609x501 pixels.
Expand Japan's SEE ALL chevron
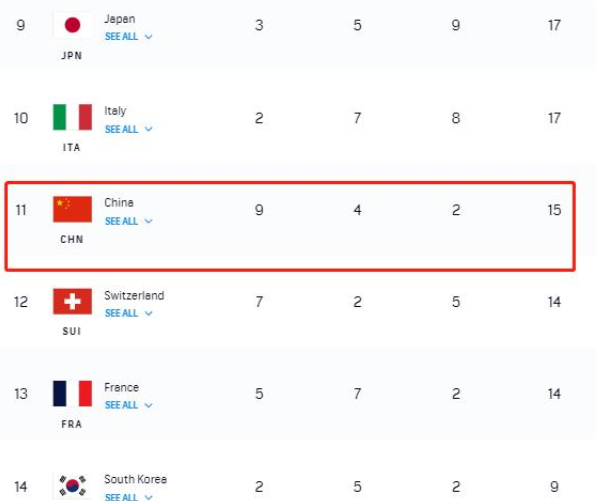148,37
